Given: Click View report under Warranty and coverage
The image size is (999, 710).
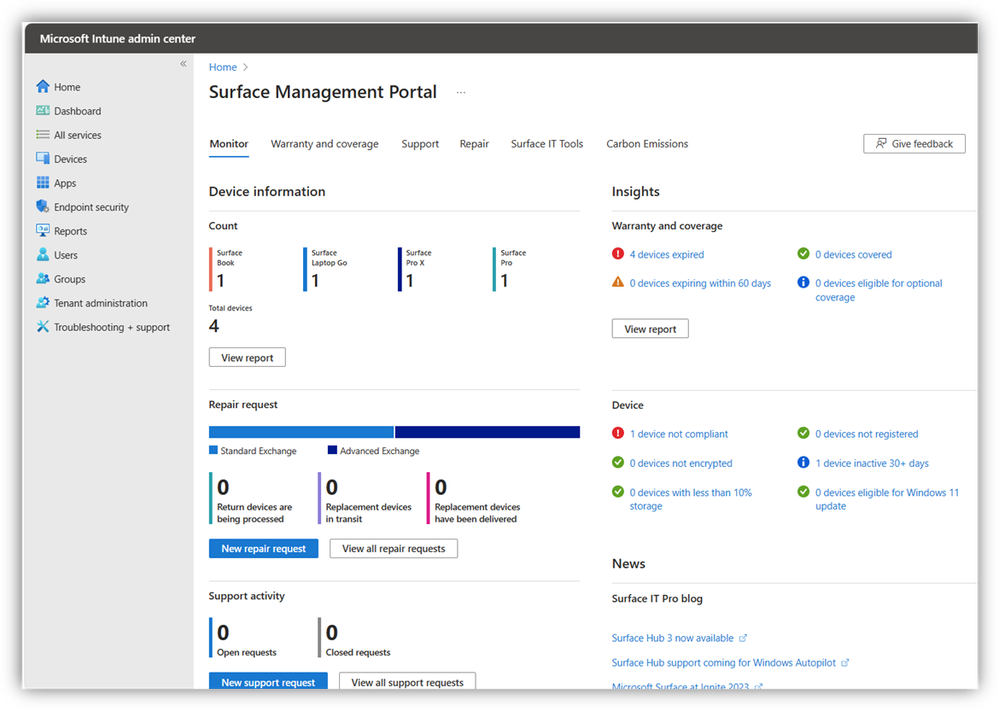Looking at the screenshot, I should click(650, 329).
